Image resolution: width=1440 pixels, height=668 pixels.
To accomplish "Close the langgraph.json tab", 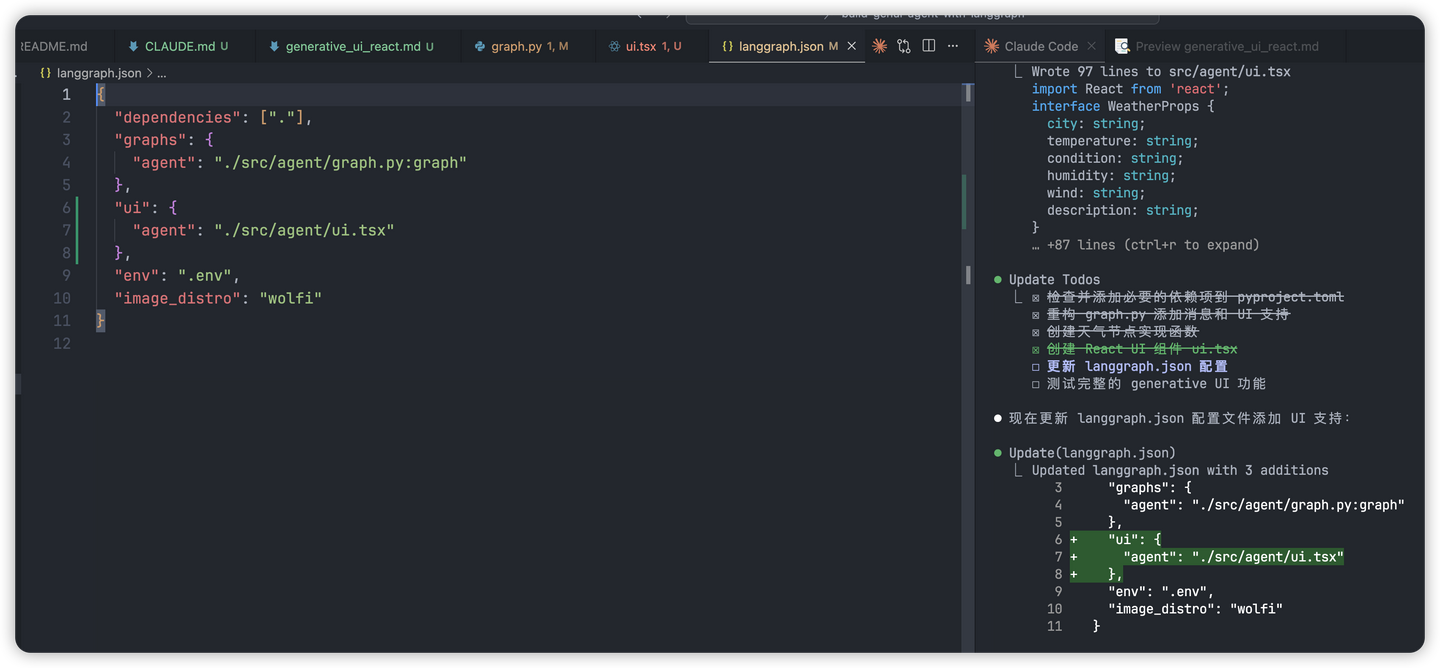I will pyautogui.click(x=852, y=46).
